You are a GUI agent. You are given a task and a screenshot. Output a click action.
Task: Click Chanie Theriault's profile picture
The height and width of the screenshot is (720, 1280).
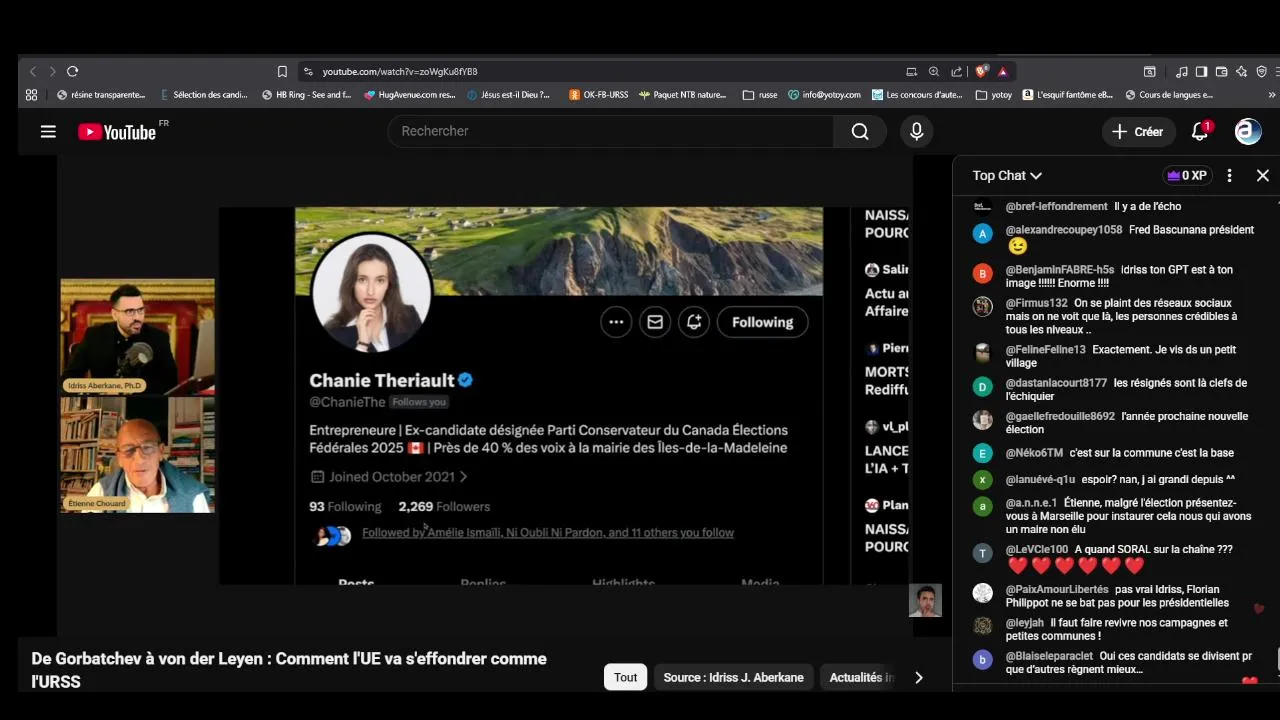(x=371, y=294)
